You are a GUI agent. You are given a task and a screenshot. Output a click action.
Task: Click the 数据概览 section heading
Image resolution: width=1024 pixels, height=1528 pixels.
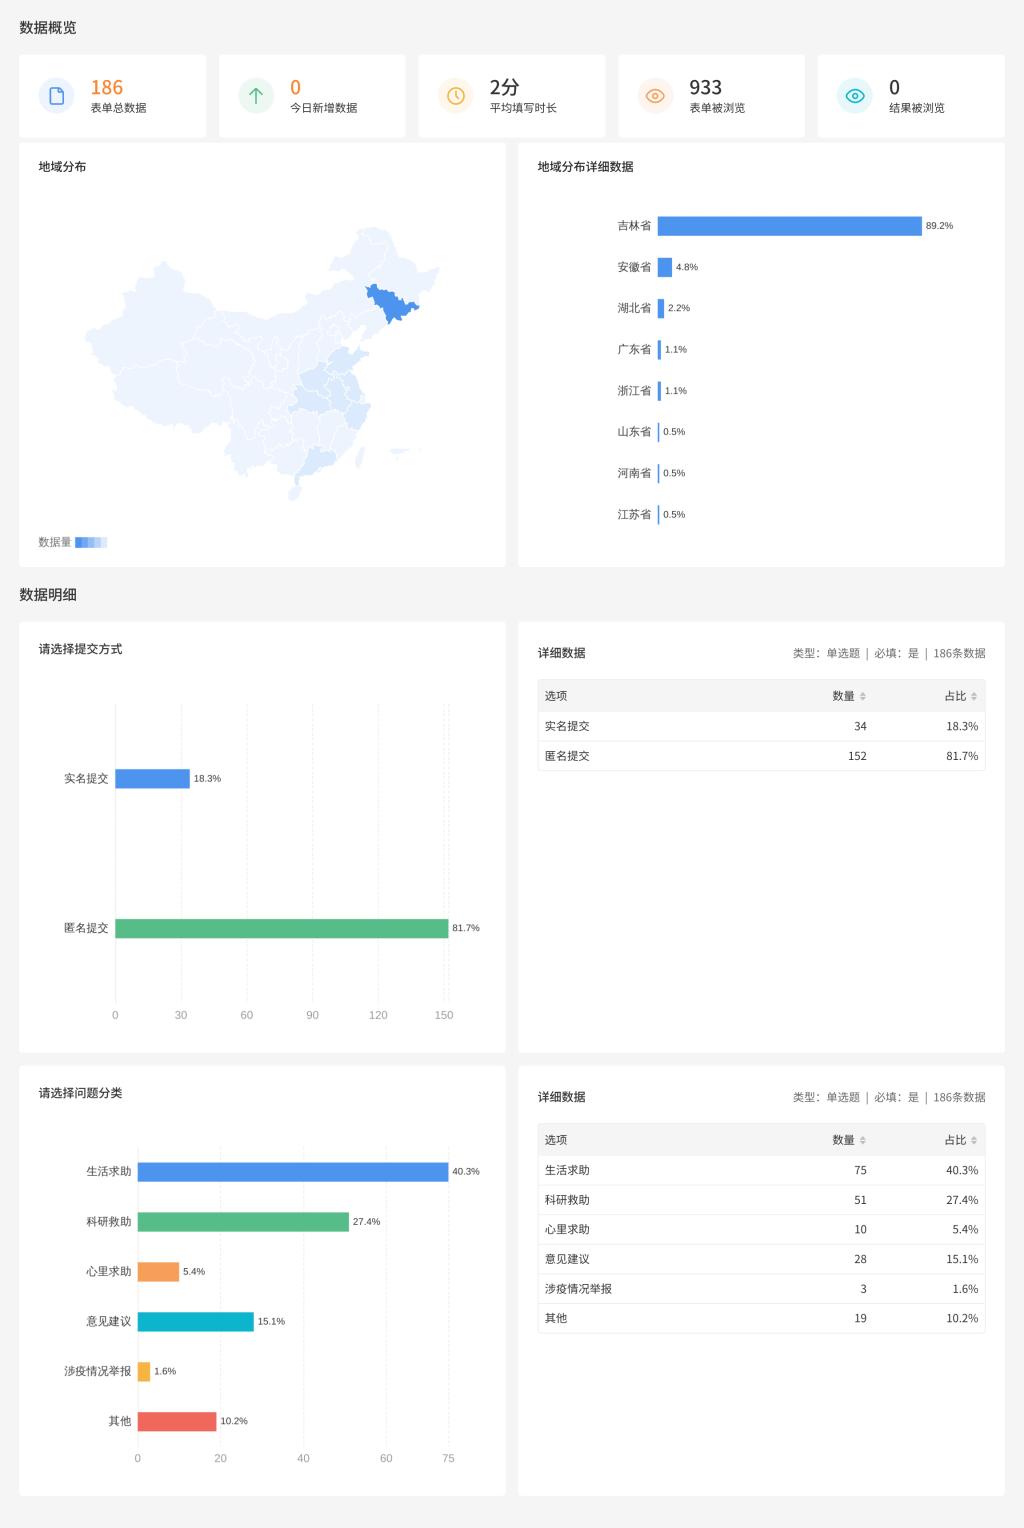[x=48, y=28]
